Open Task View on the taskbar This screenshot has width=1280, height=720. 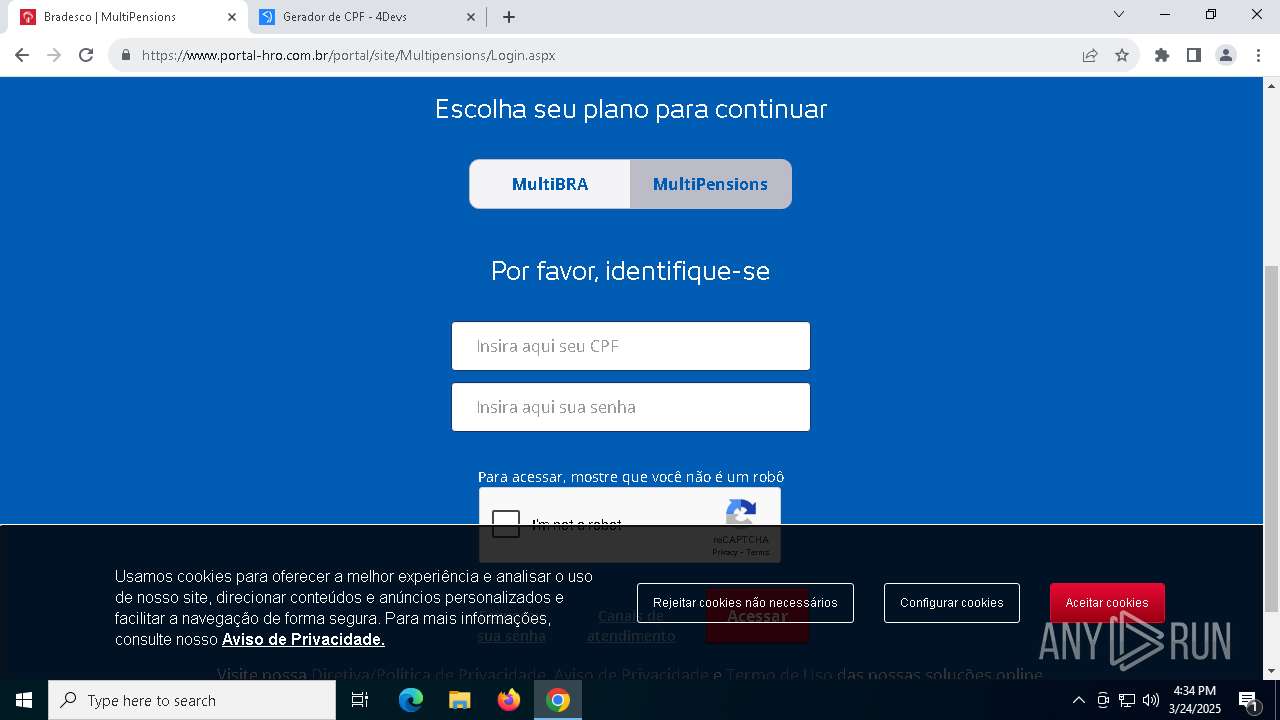click(360, 701)
